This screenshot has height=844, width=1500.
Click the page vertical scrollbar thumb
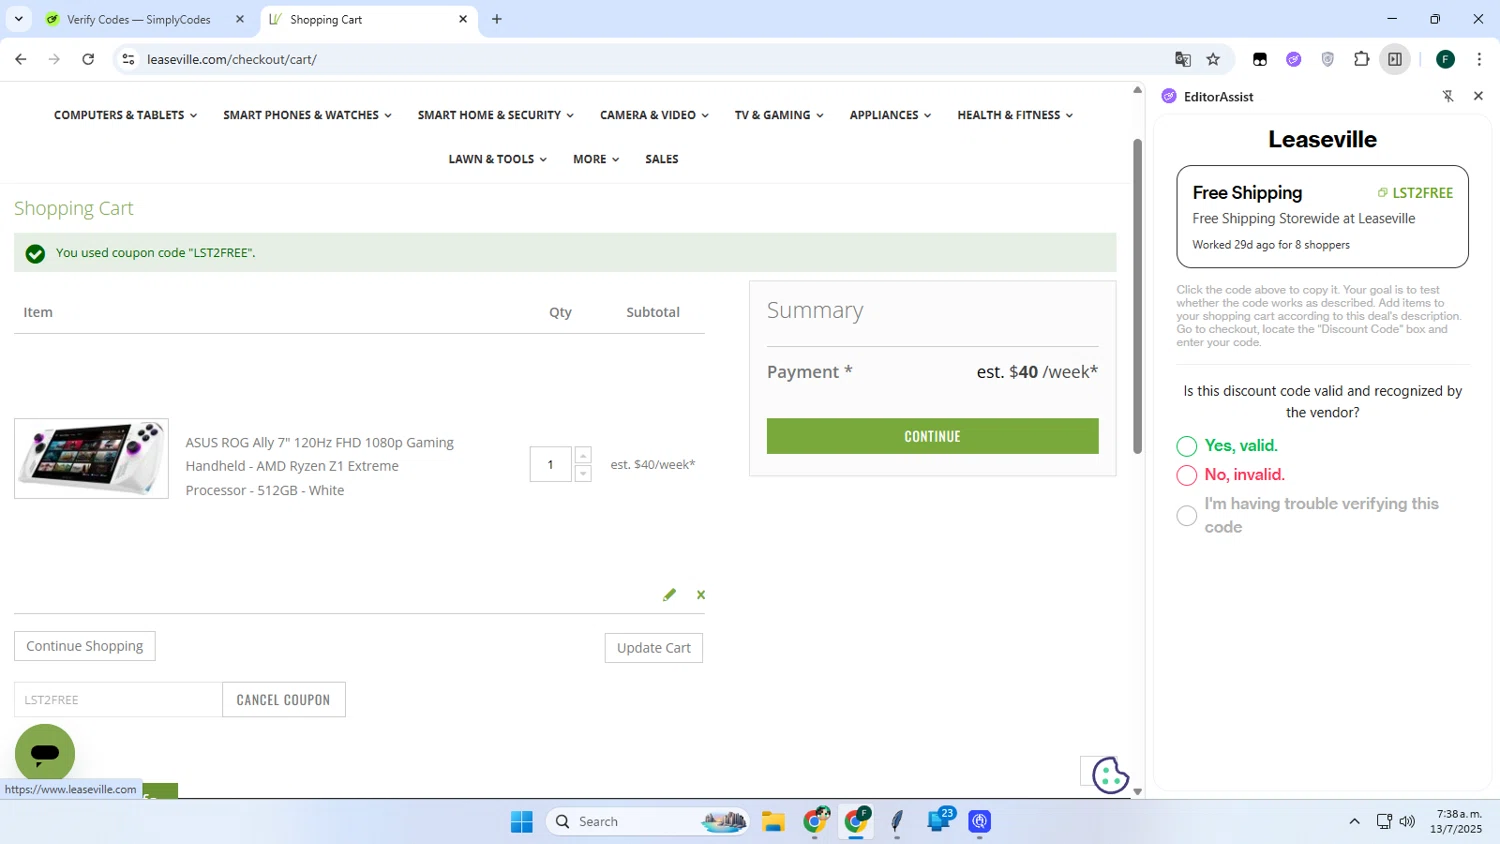coord(1137,295)
